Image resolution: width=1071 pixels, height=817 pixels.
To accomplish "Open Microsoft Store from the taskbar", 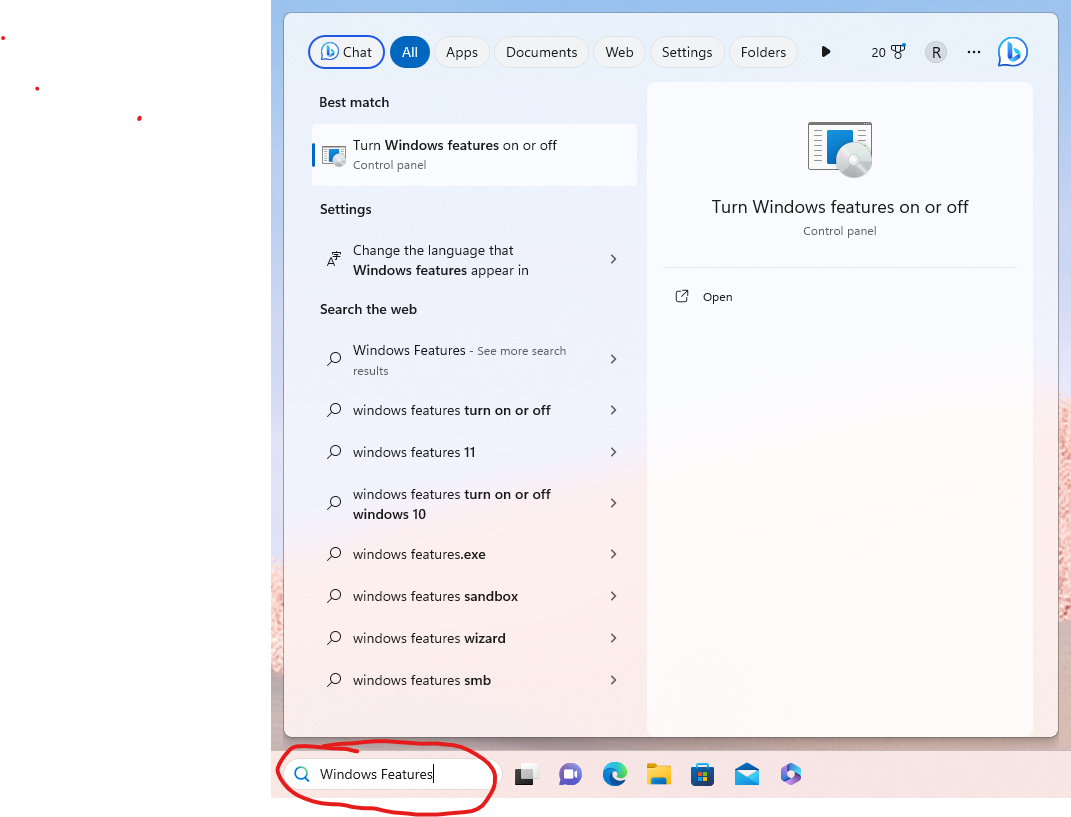I will pyautogui.click(x=702, y=774).
